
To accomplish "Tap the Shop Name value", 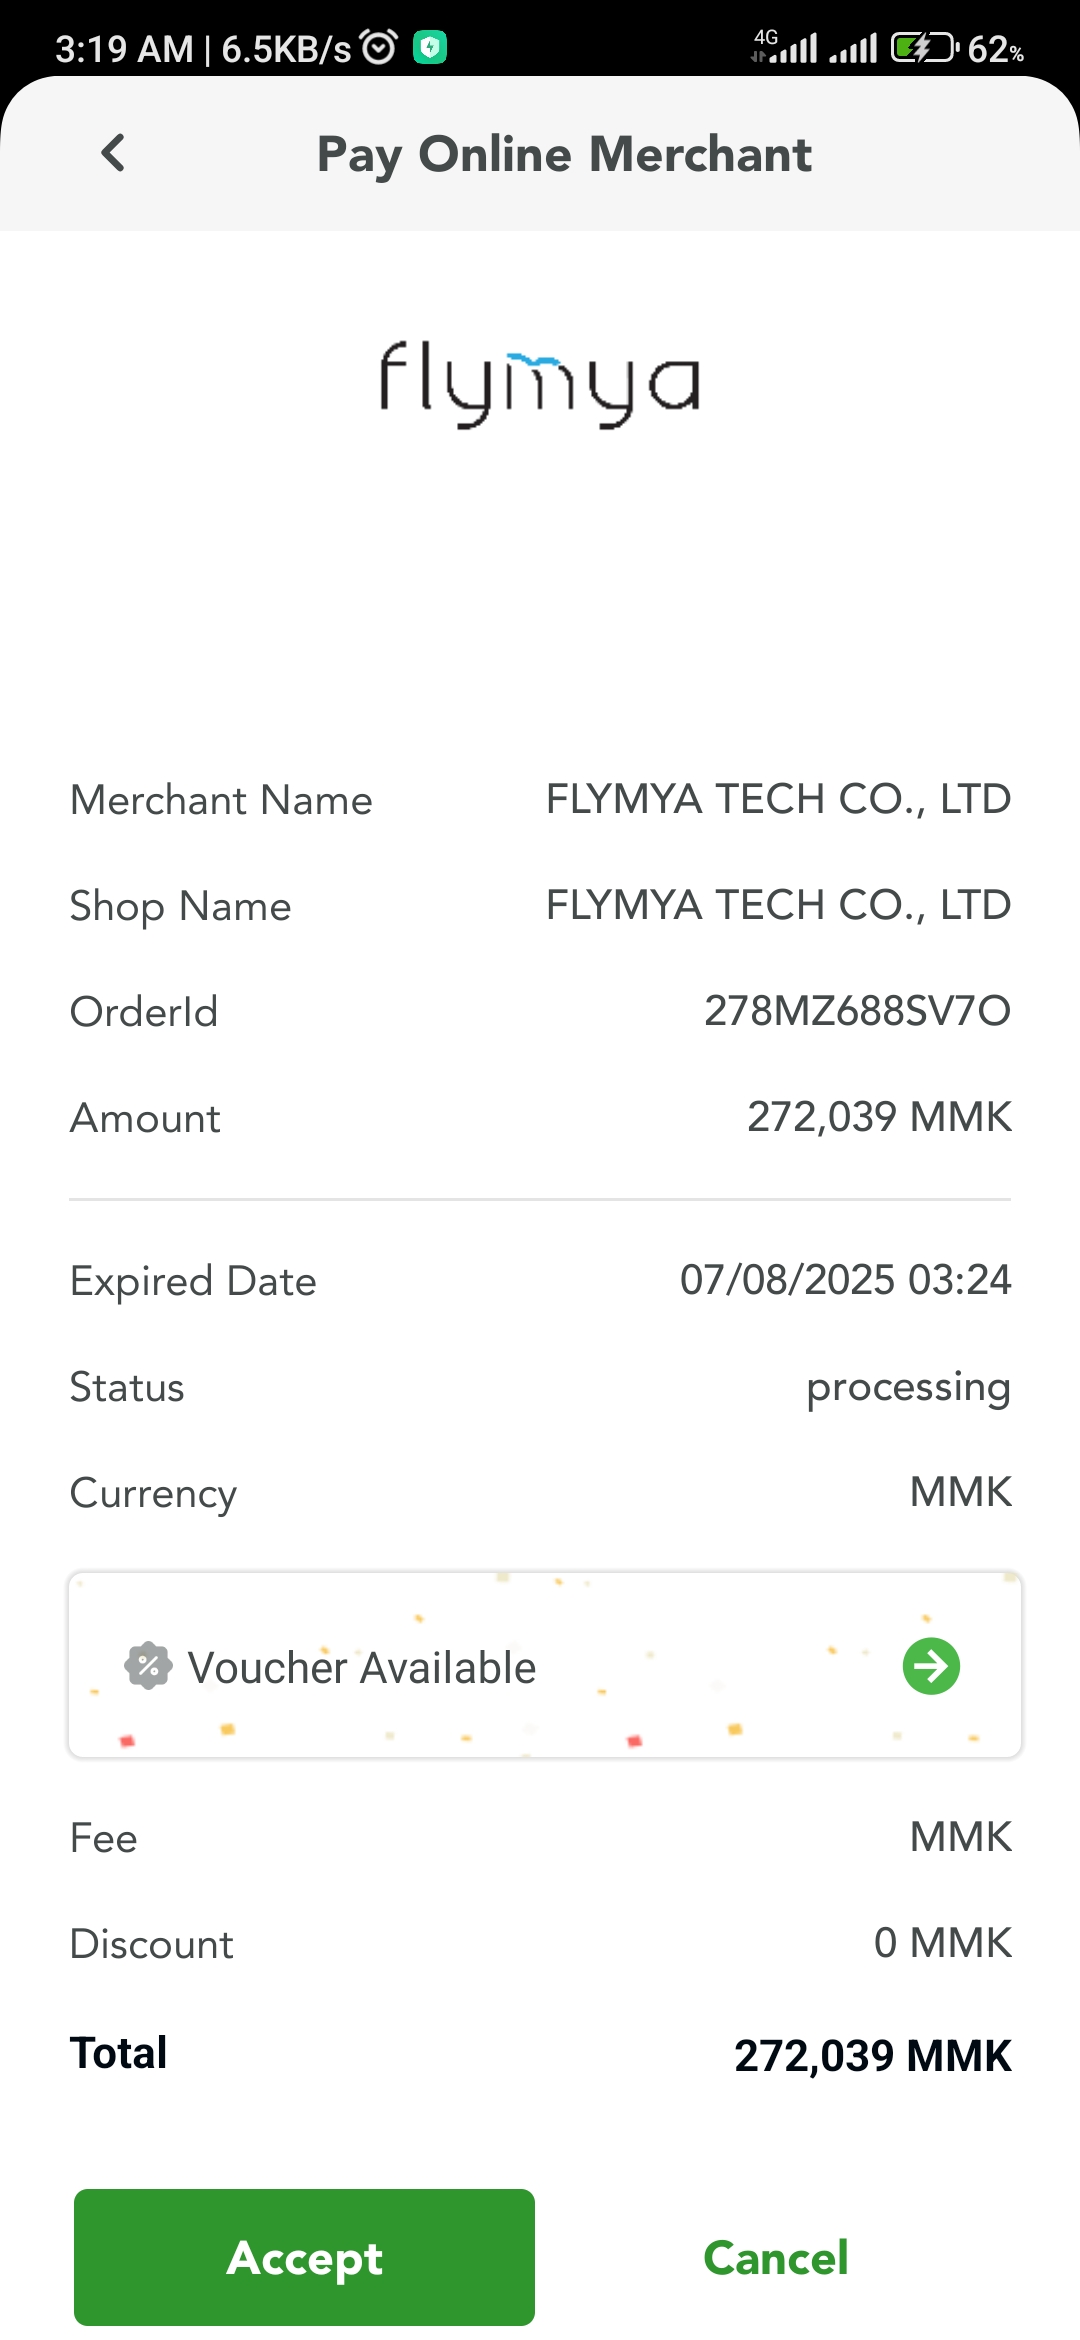I will coord(778,905).
